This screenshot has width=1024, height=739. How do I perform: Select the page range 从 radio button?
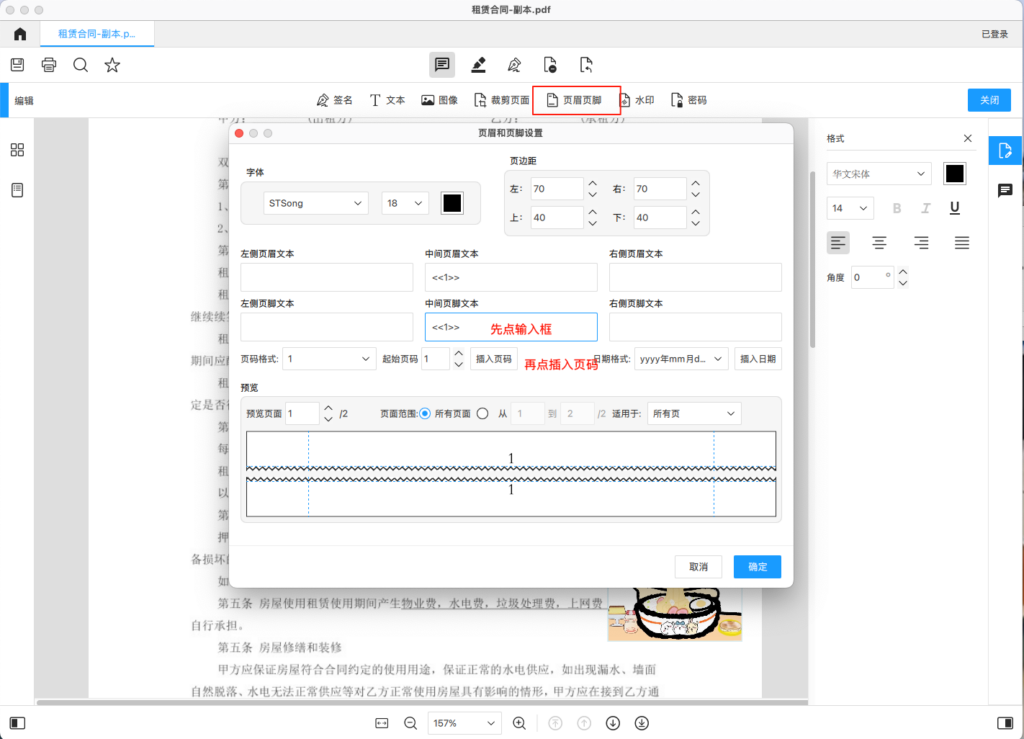pos(483,413)
